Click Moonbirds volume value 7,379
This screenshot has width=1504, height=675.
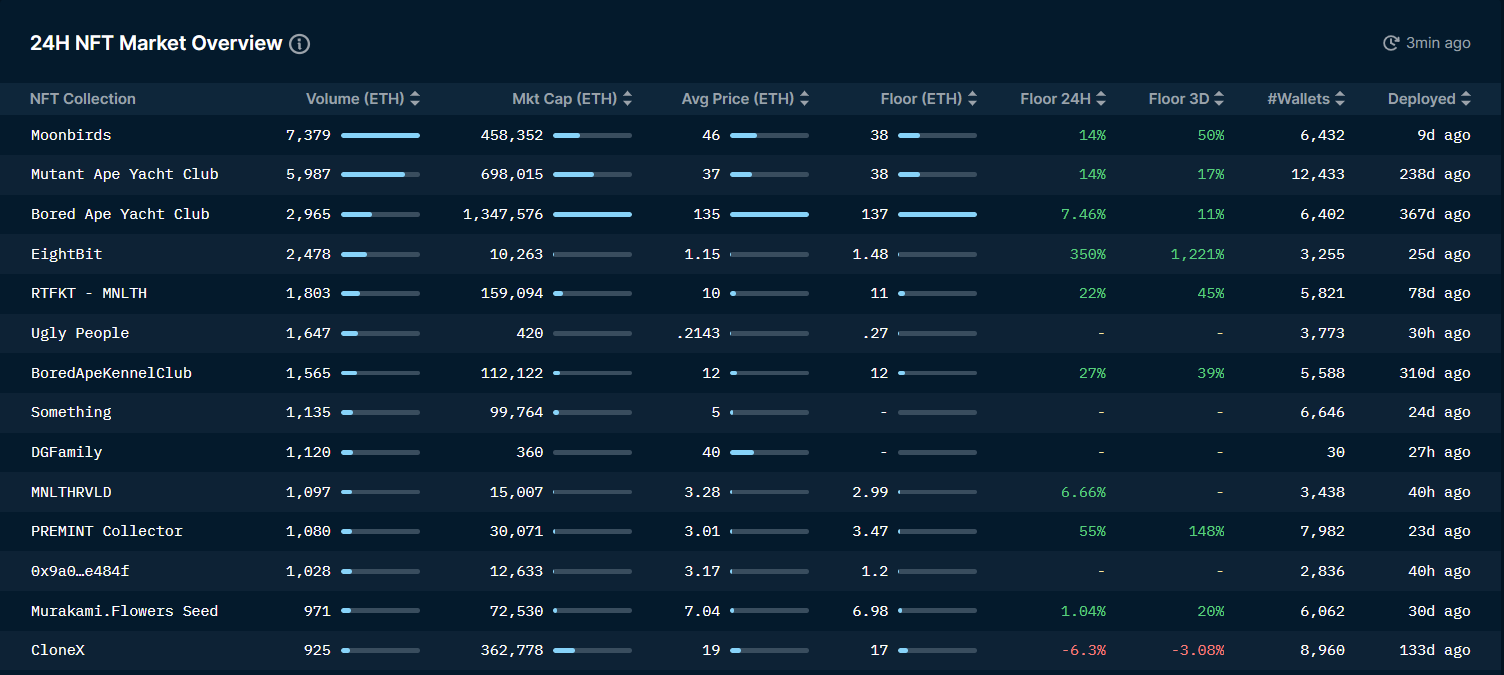(x=308, y=135)
